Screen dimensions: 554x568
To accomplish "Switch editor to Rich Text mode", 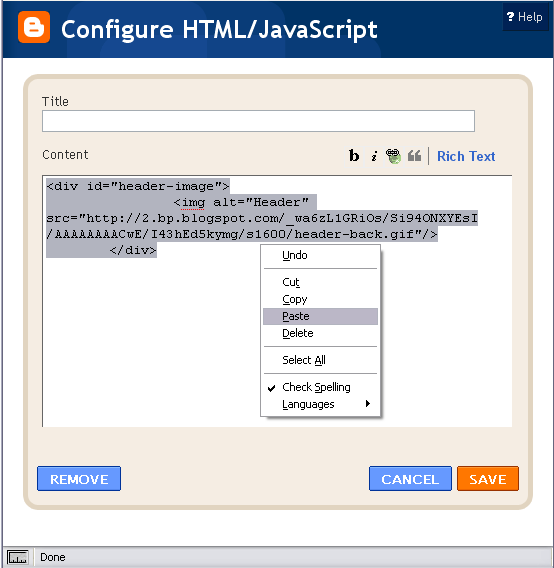I will (x=466, y=156).
